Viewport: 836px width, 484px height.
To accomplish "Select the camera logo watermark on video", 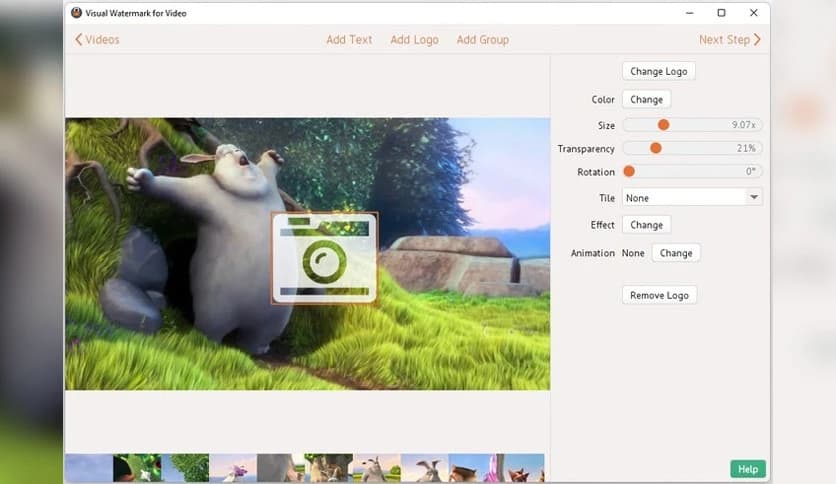I will tap(324, 258).
